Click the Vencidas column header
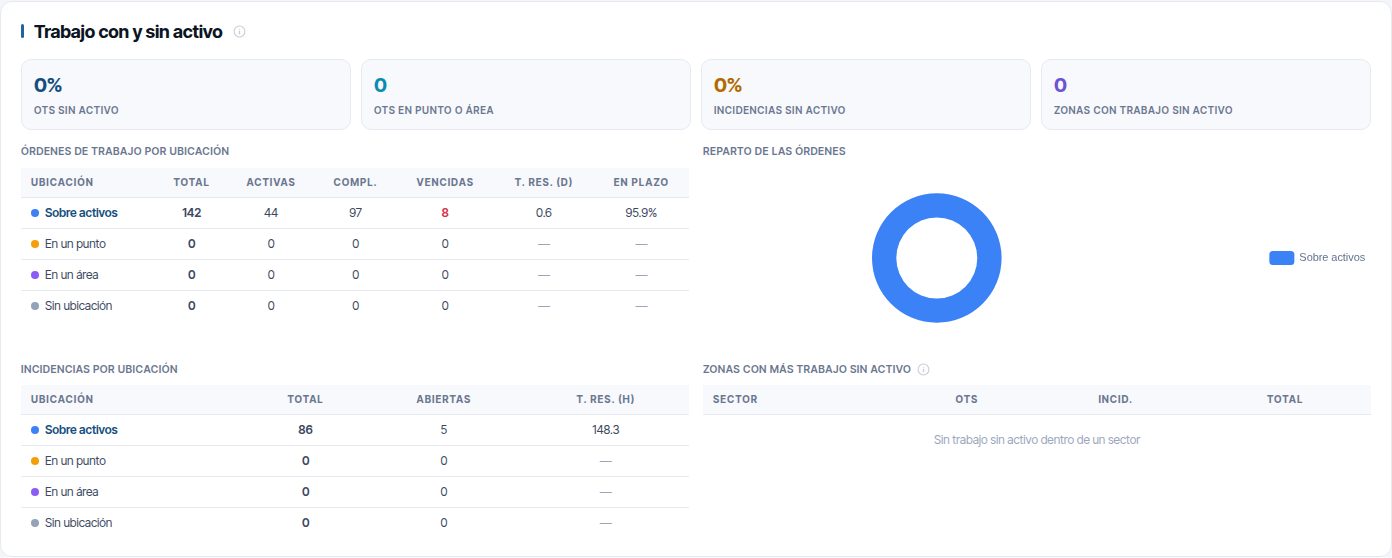 [445, 182]
